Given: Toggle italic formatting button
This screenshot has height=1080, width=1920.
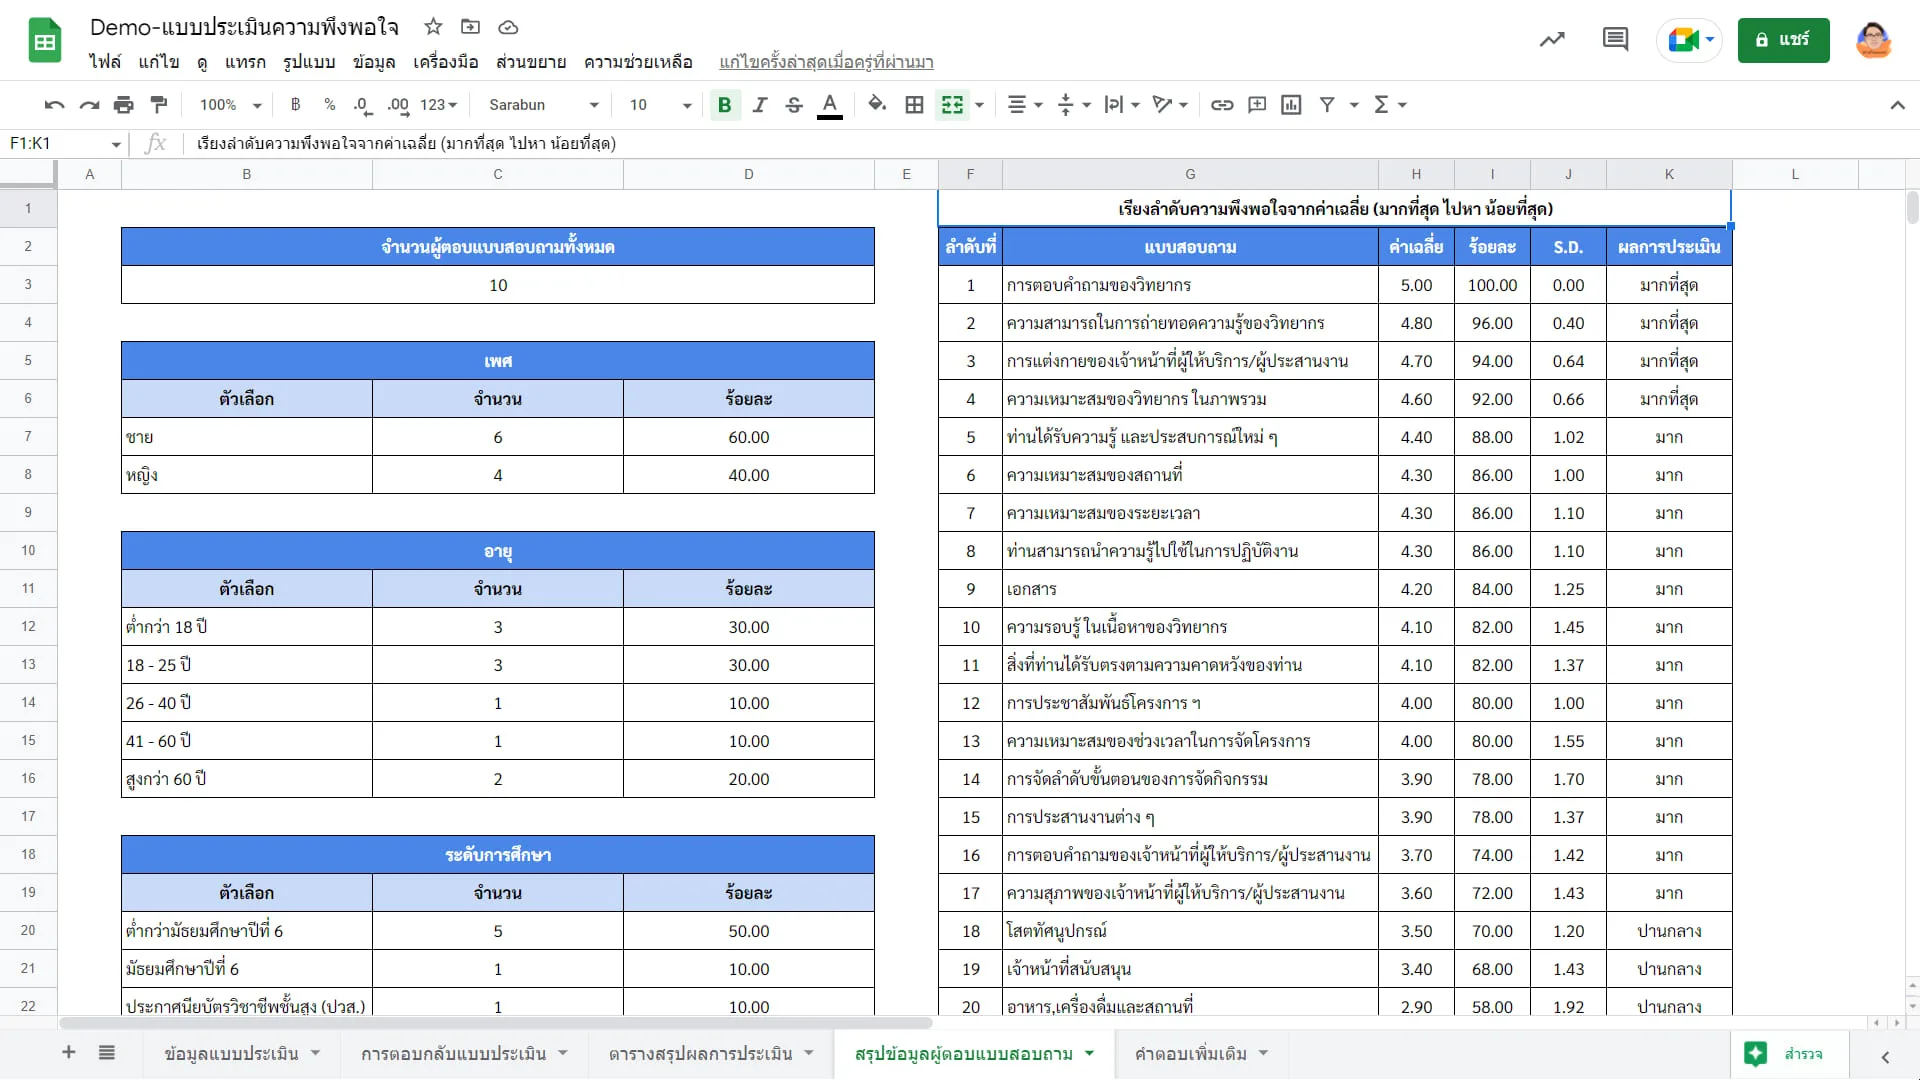Looking at the screenshot, I should (760, 105).
